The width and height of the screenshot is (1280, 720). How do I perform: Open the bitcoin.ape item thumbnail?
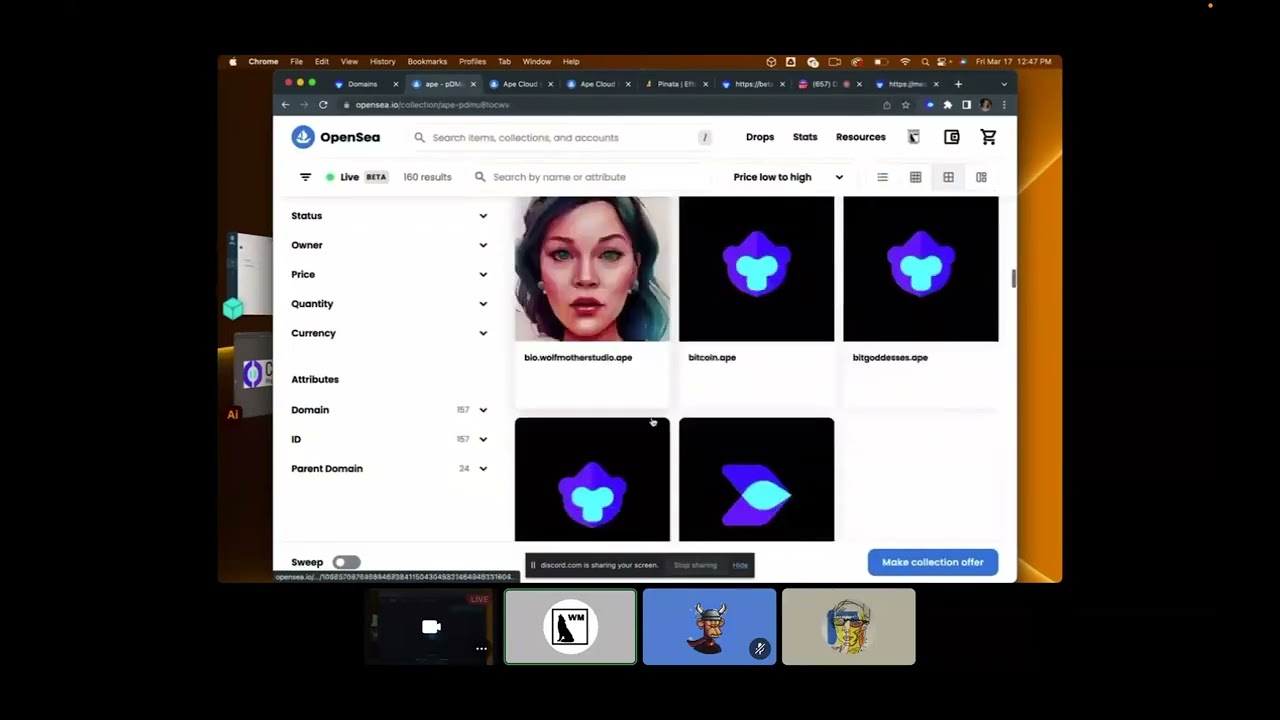tap(756, 269)
